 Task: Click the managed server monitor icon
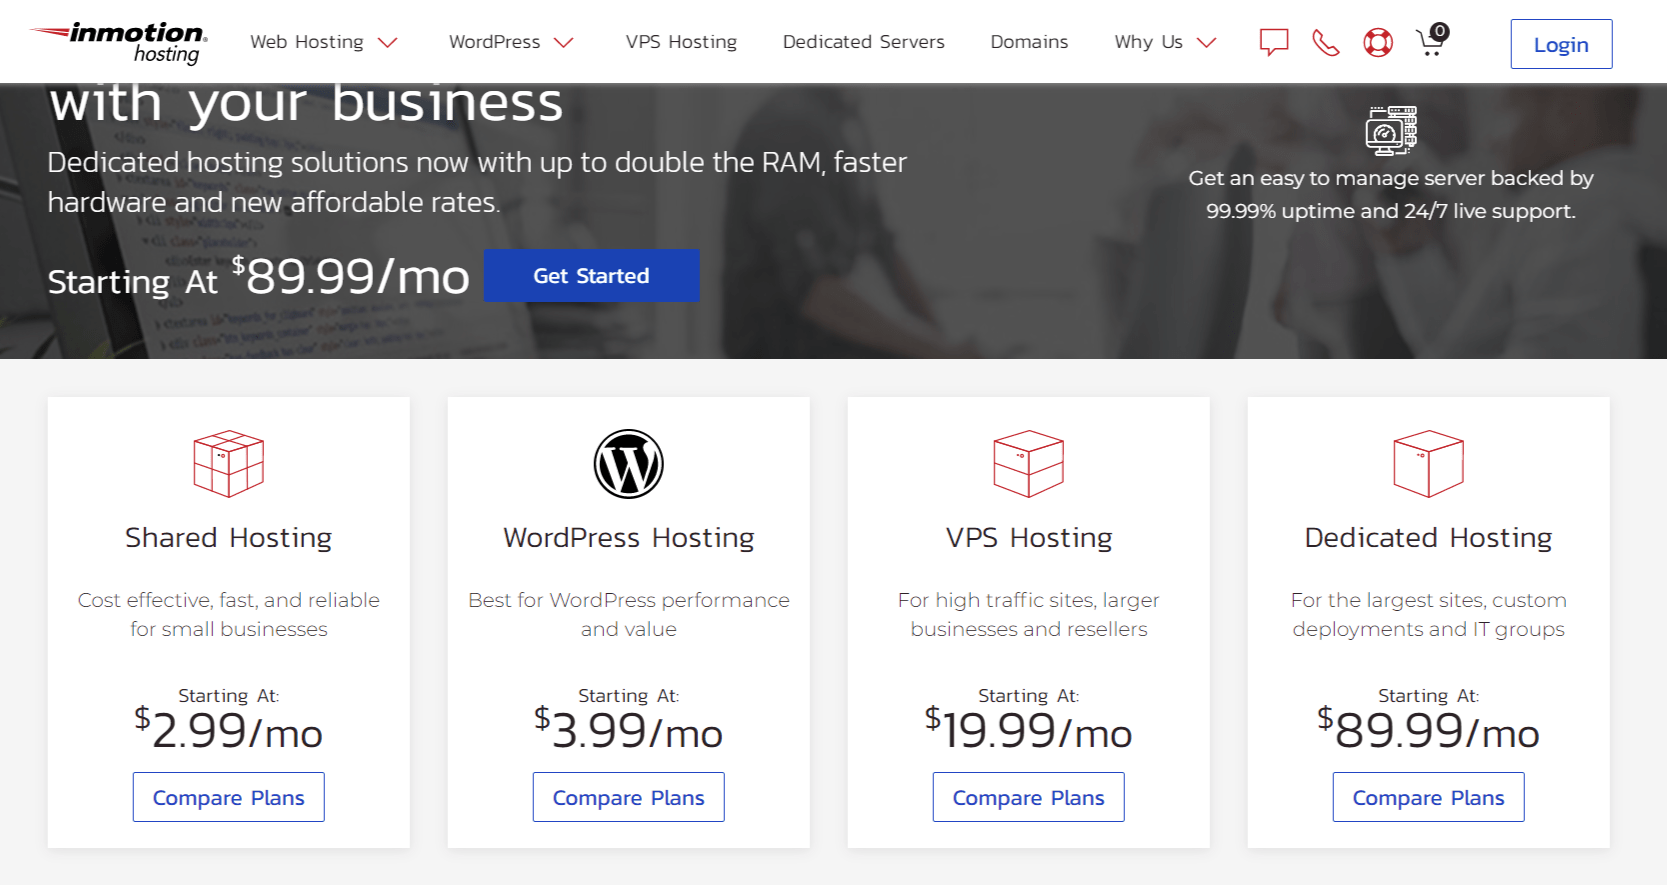pyautogui.click(x=1391, y=130)
